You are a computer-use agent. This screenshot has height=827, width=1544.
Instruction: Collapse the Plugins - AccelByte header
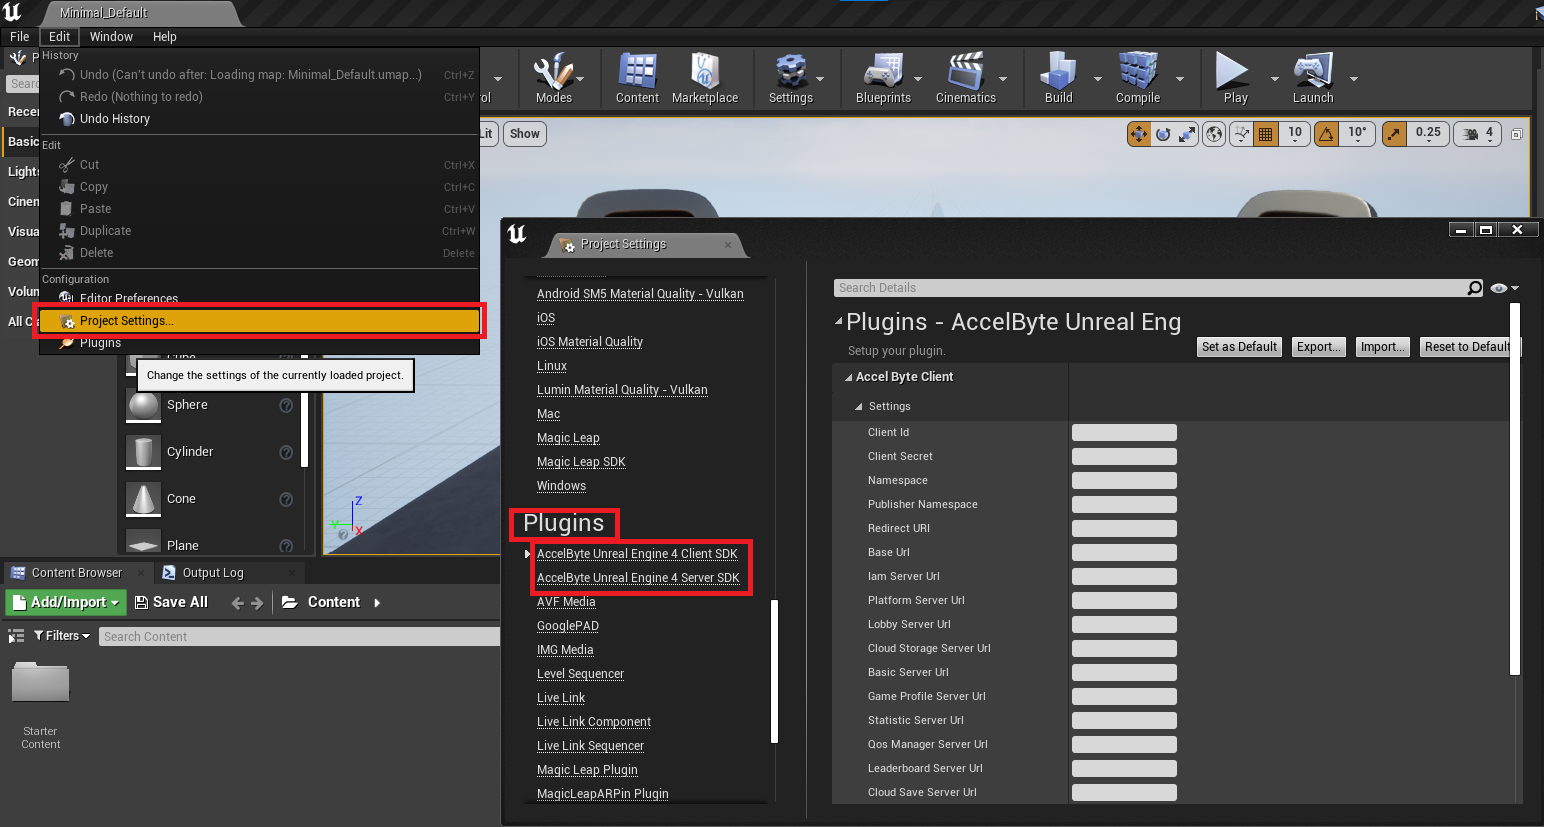[839, 322]
